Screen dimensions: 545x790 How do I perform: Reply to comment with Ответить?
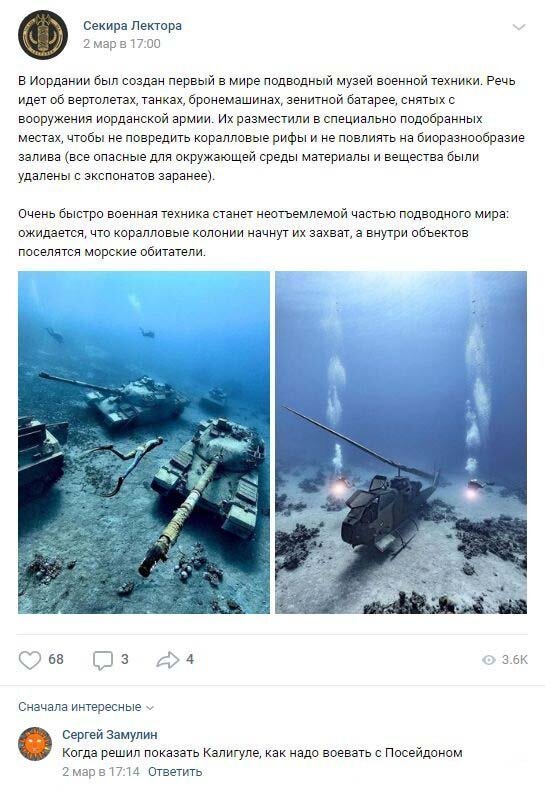click(x=175, y=771)
